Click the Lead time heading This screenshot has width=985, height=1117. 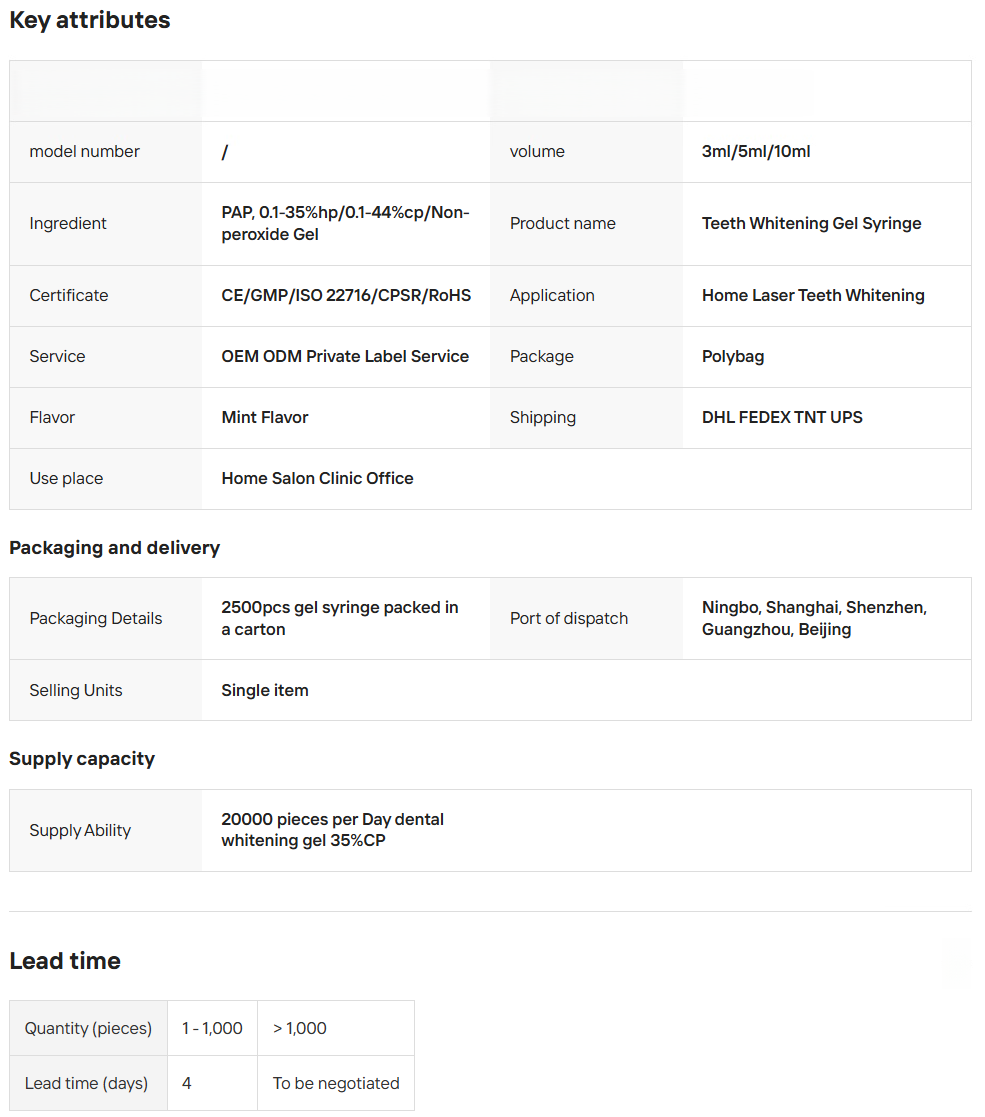tap(65, 961)
